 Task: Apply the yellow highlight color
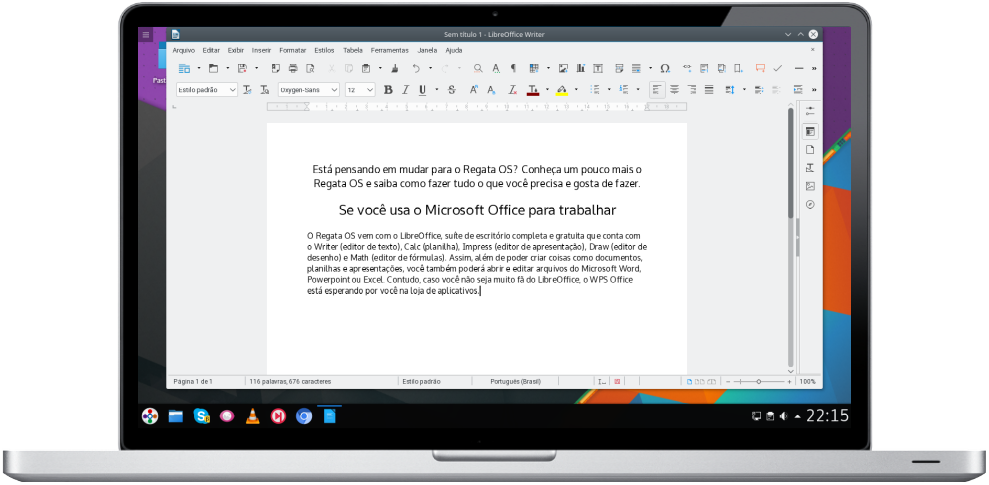[x=562, y=90]
